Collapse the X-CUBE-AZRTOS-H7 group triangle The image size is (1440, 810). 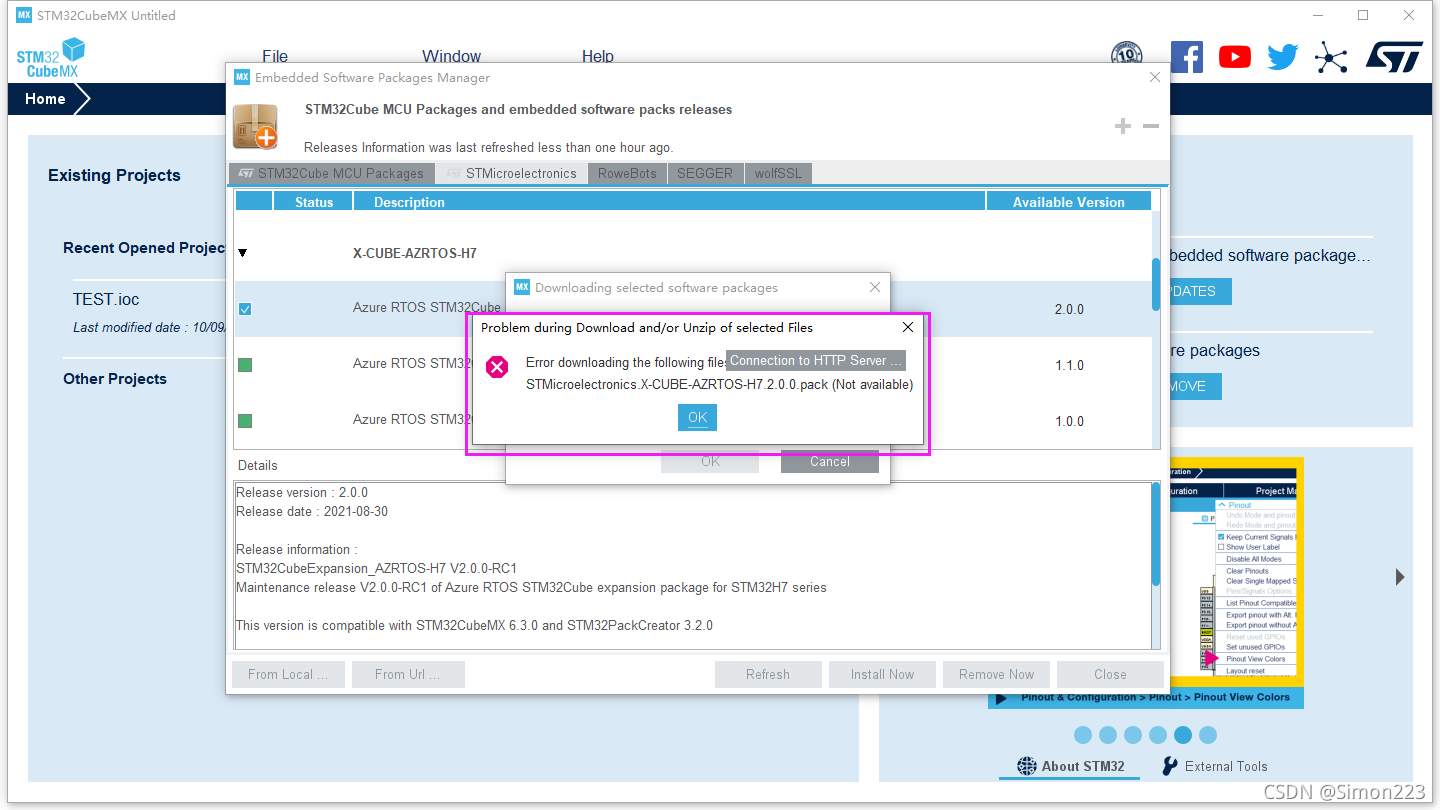point(243,253)
